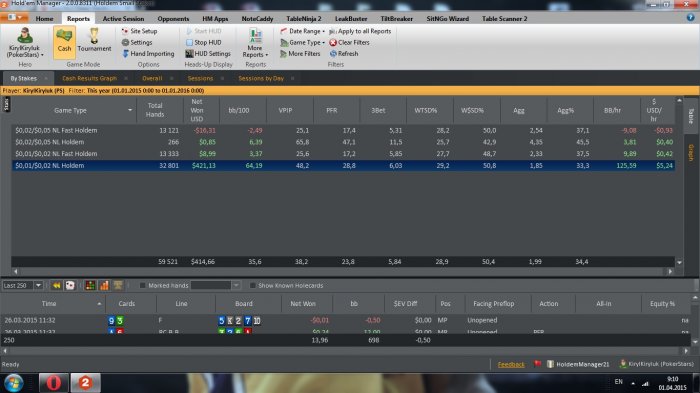Toggle the Show Known Holecards checkbox
The image size is (700, 393).
pyautogui.click(x=252, y=285)
